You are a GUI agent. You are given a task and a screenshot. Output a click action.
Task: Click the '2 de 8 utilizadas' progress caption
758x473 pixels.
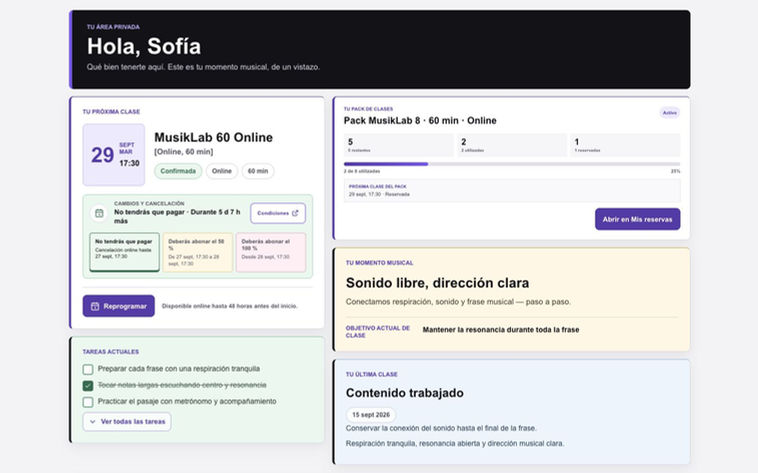click(362, 171)
